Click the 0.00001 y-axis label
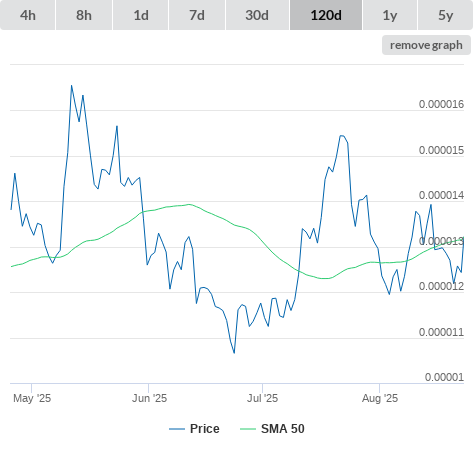This screenshot has width=474, height=455. tap(444, 377)
